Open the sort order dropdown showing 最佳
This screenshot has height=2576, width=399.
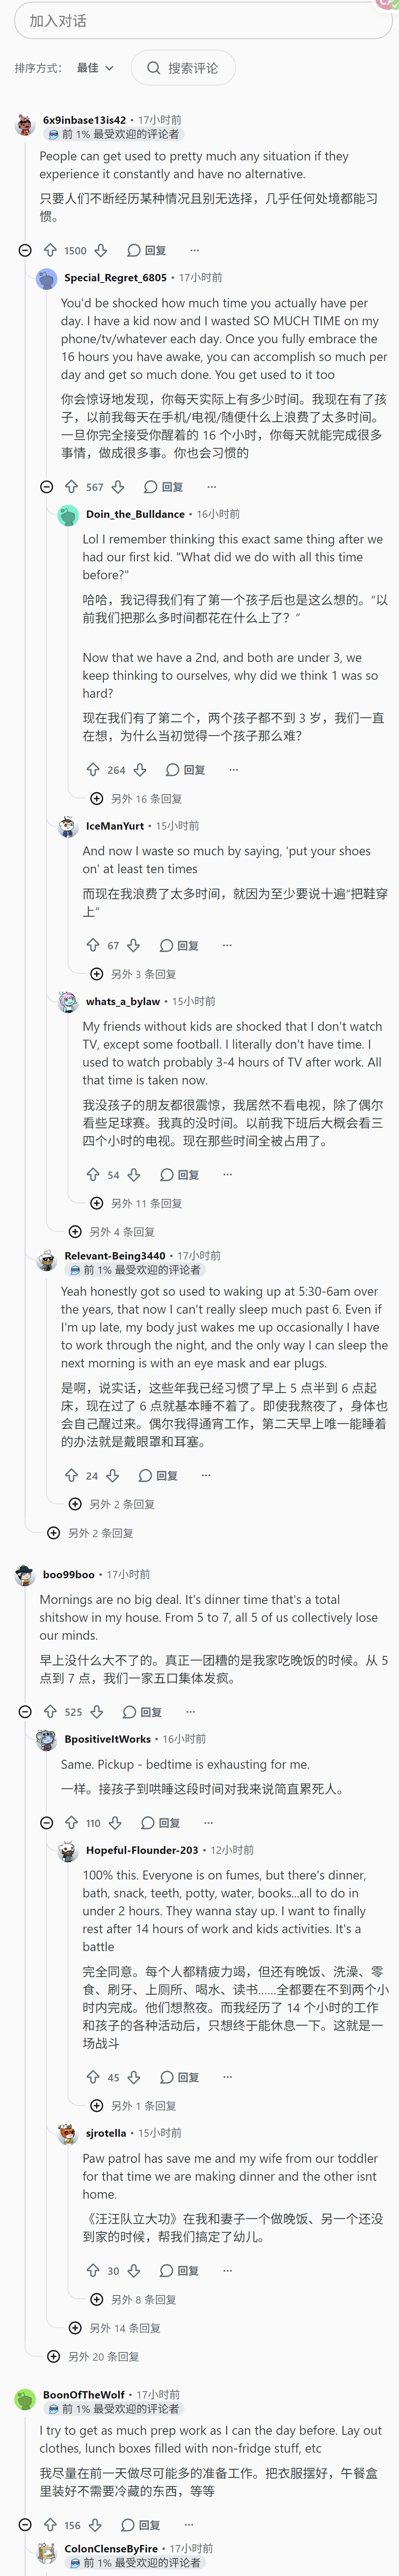click(95, 68)
